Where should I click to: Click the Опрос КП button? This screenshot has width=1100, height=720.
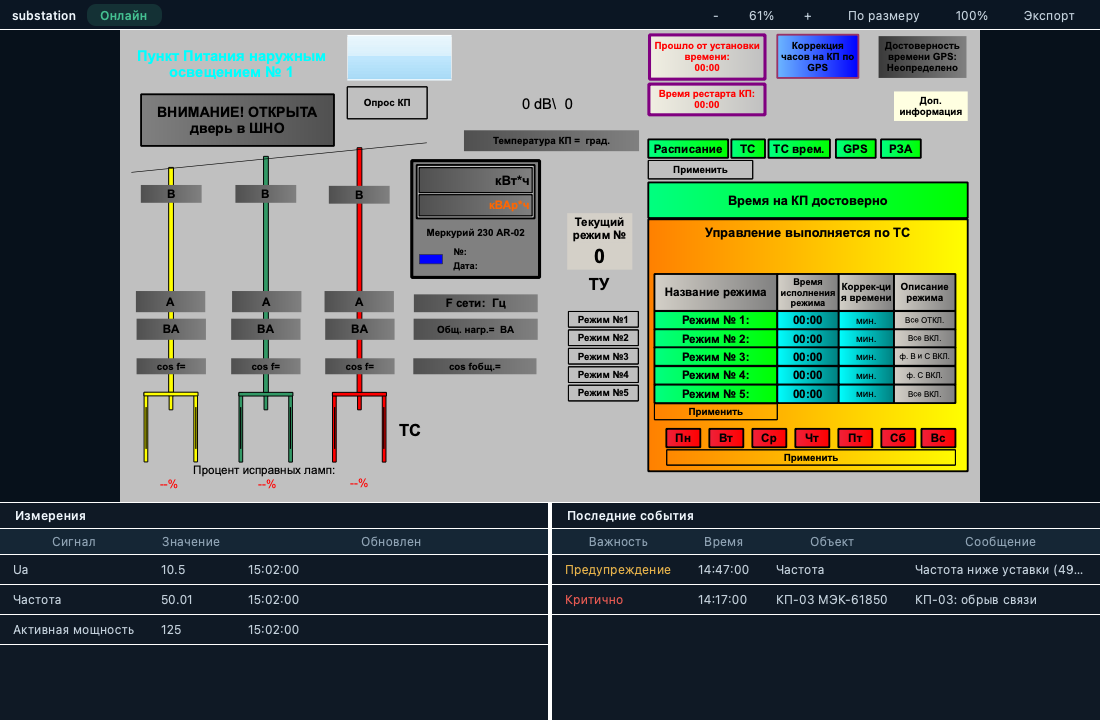387,102
